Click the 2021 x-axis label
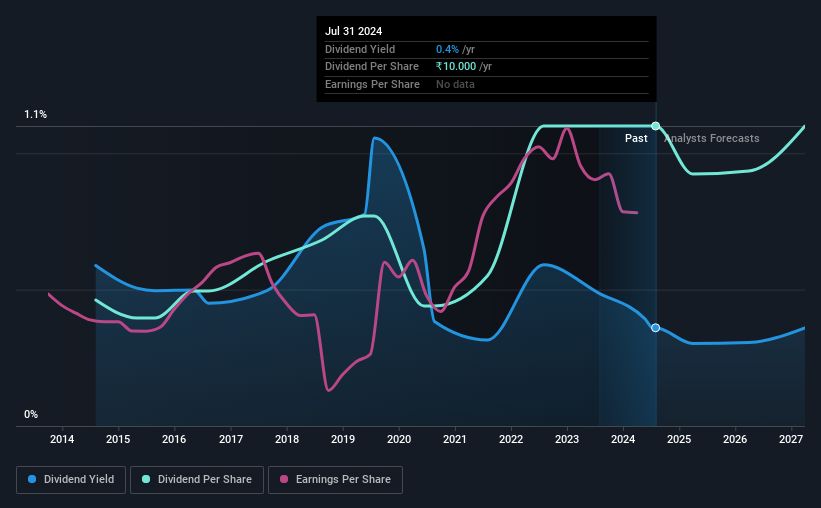This screenshot has width=821, height=508. click(x=454, y=439)
